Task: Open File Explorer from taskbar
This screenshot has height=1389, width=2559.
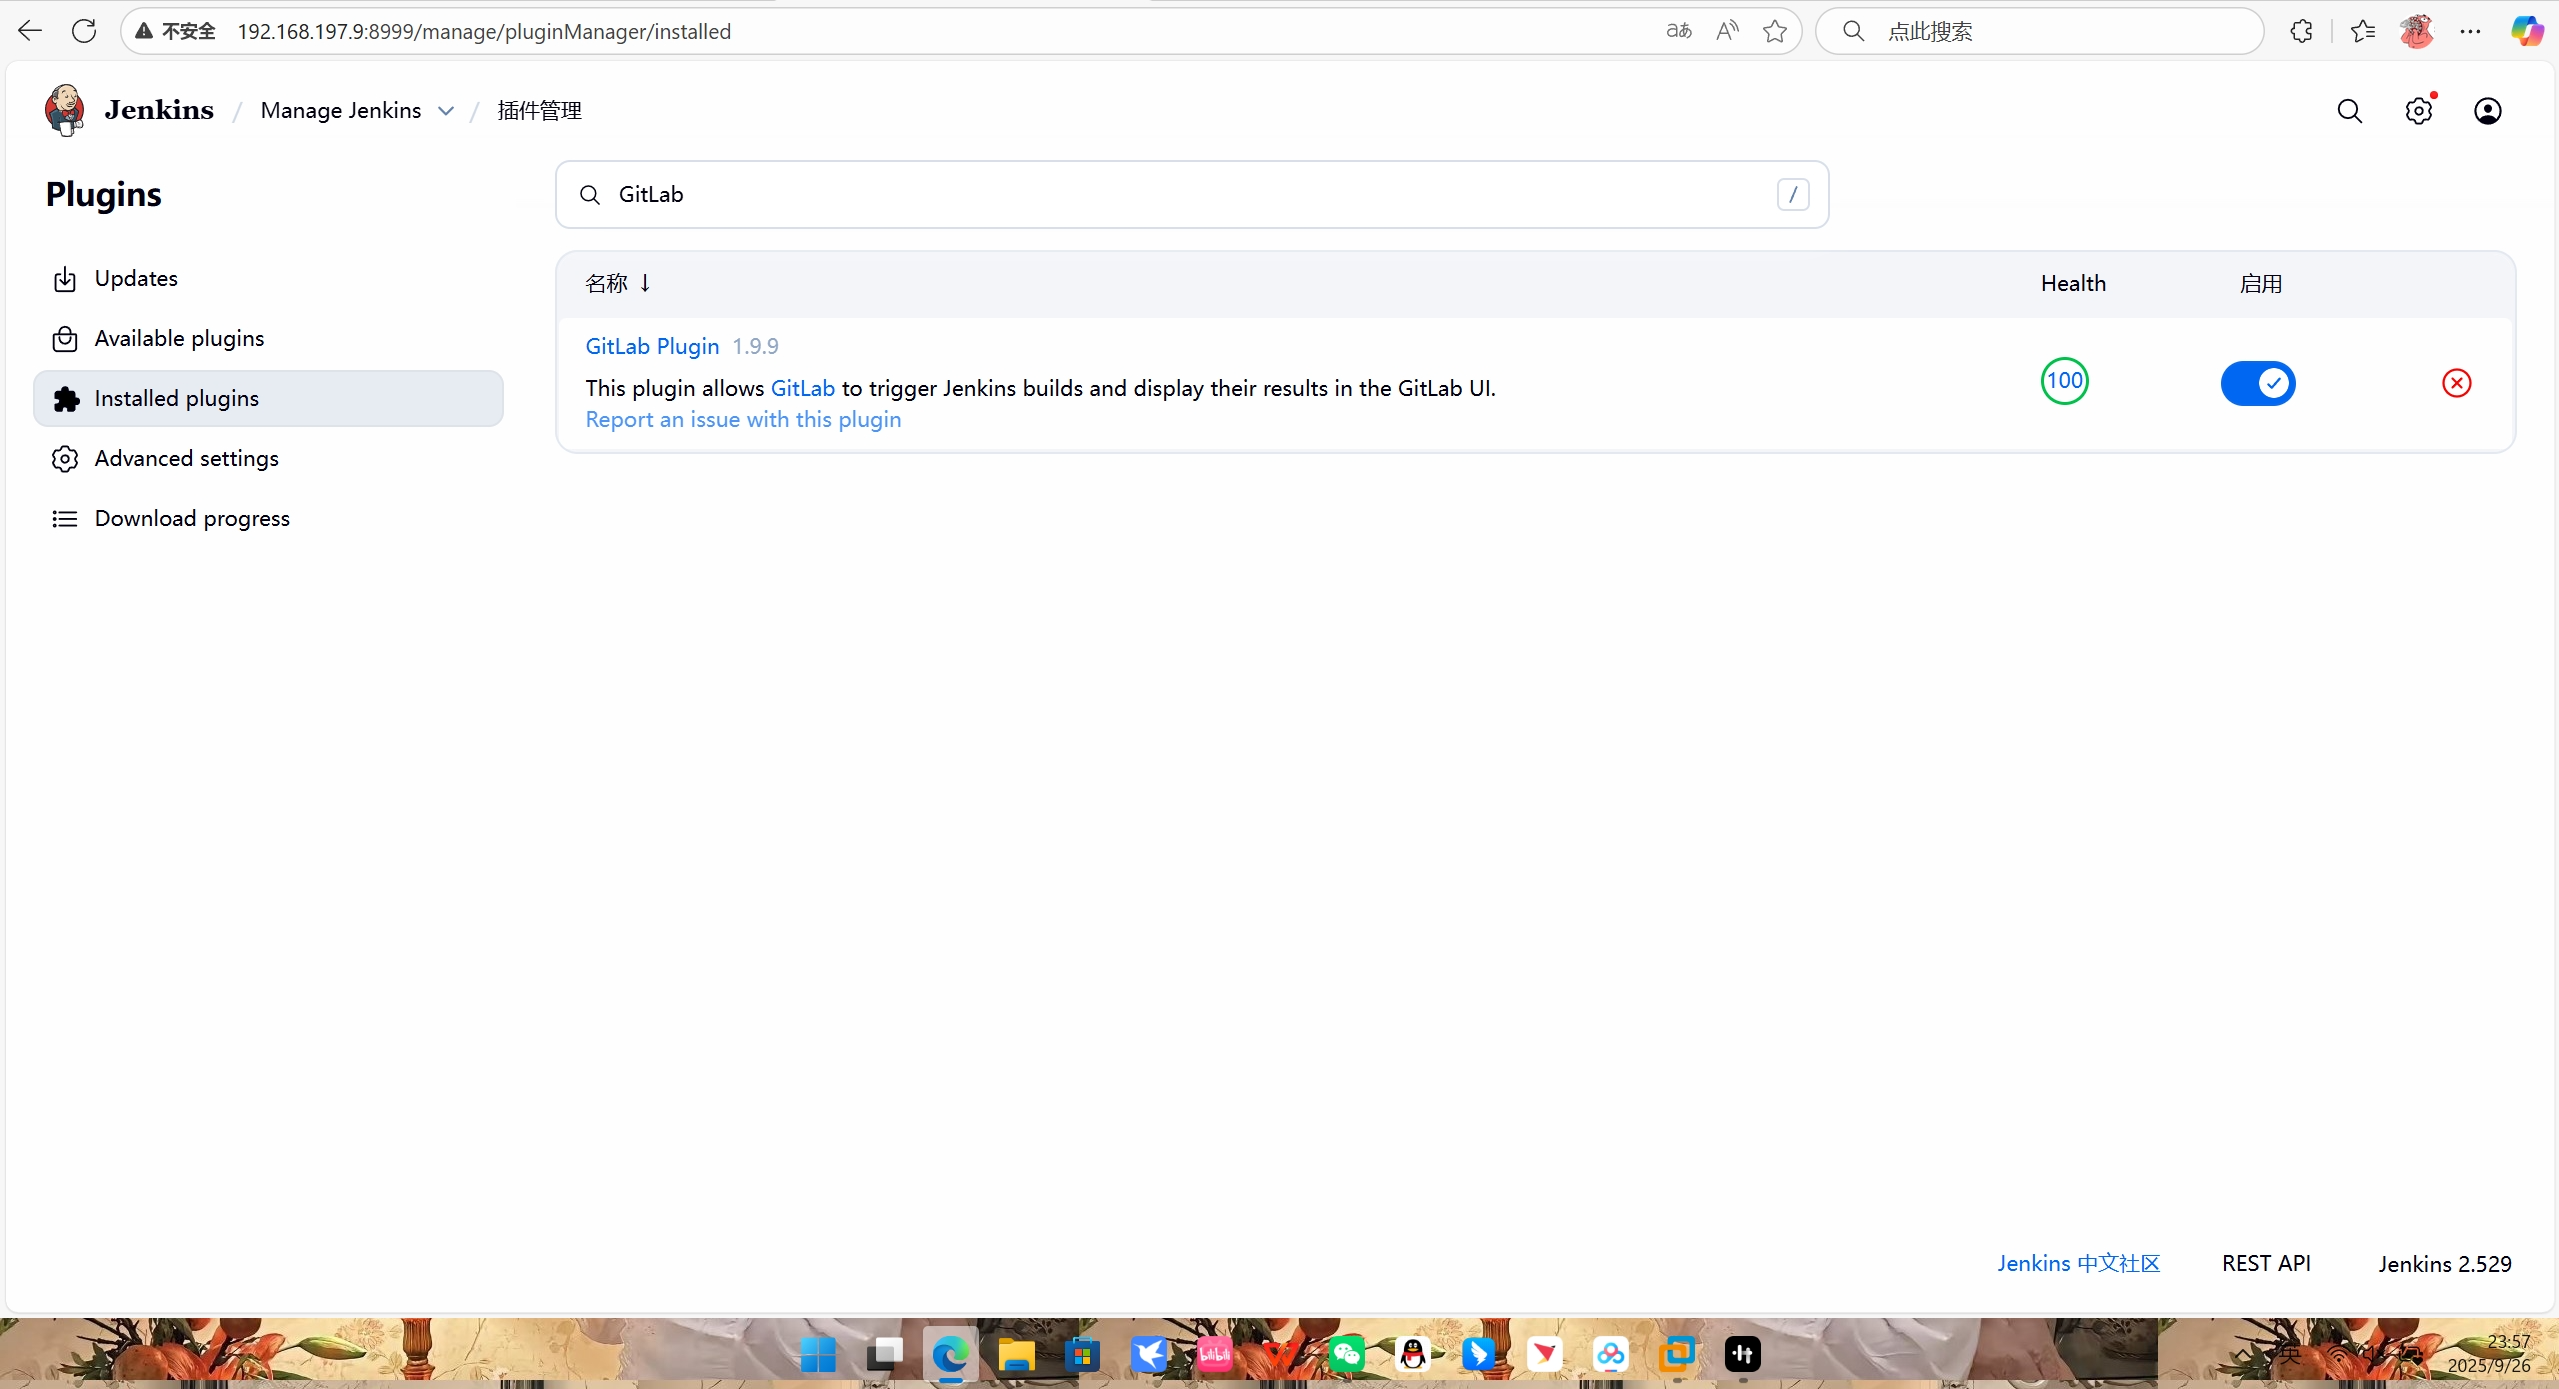Action: [x=1016, y=1355]
